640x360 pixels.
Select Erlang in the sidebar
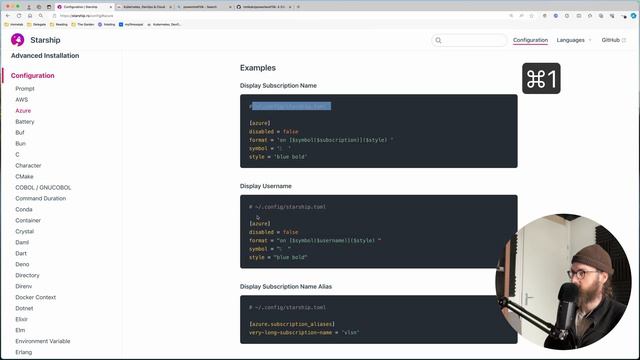[24, 352]
